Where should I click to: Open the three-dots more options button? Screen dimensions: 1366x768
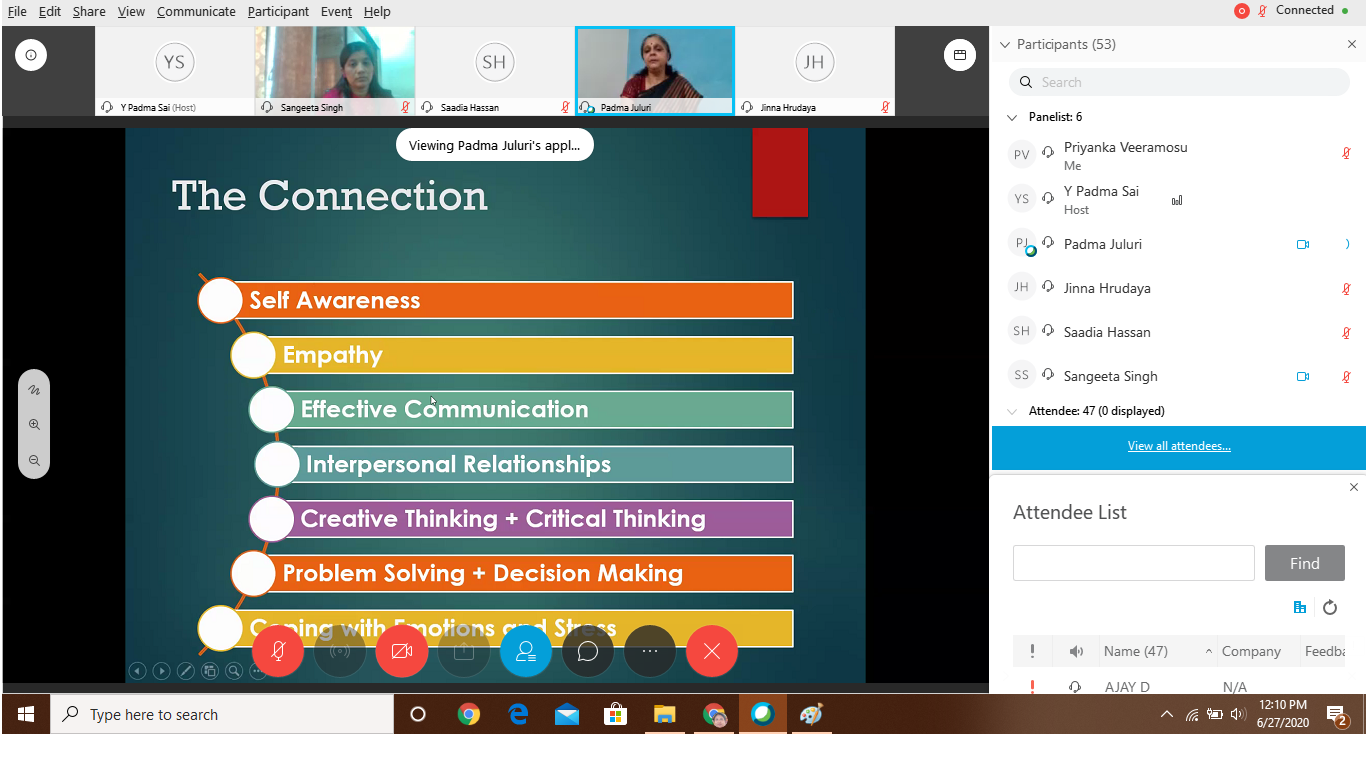pyautogui.click(x=650, y=651)
